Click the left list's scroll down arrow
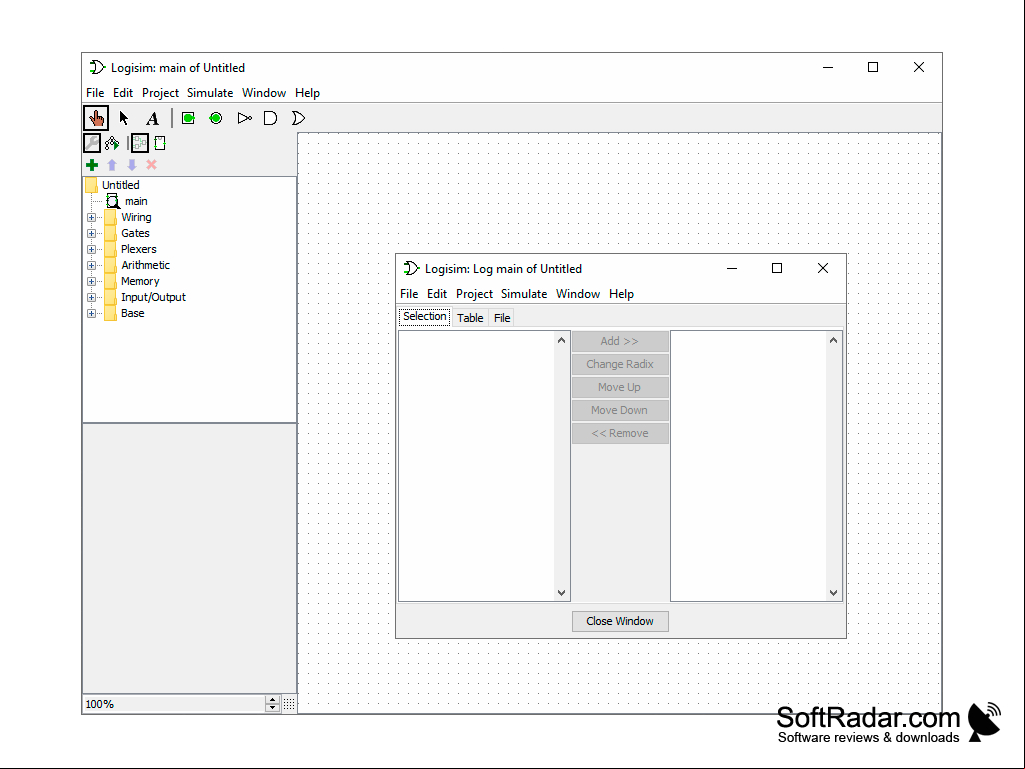The height and width of the screenshot is (769, 1025). 562,592
